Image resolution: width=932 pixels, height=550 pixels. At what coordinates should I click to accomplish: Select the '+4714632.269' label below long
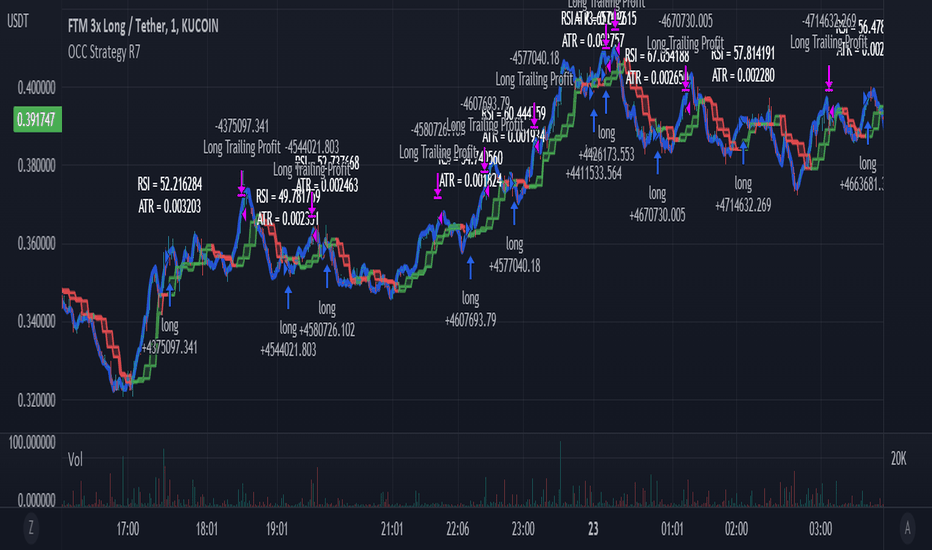743,206
